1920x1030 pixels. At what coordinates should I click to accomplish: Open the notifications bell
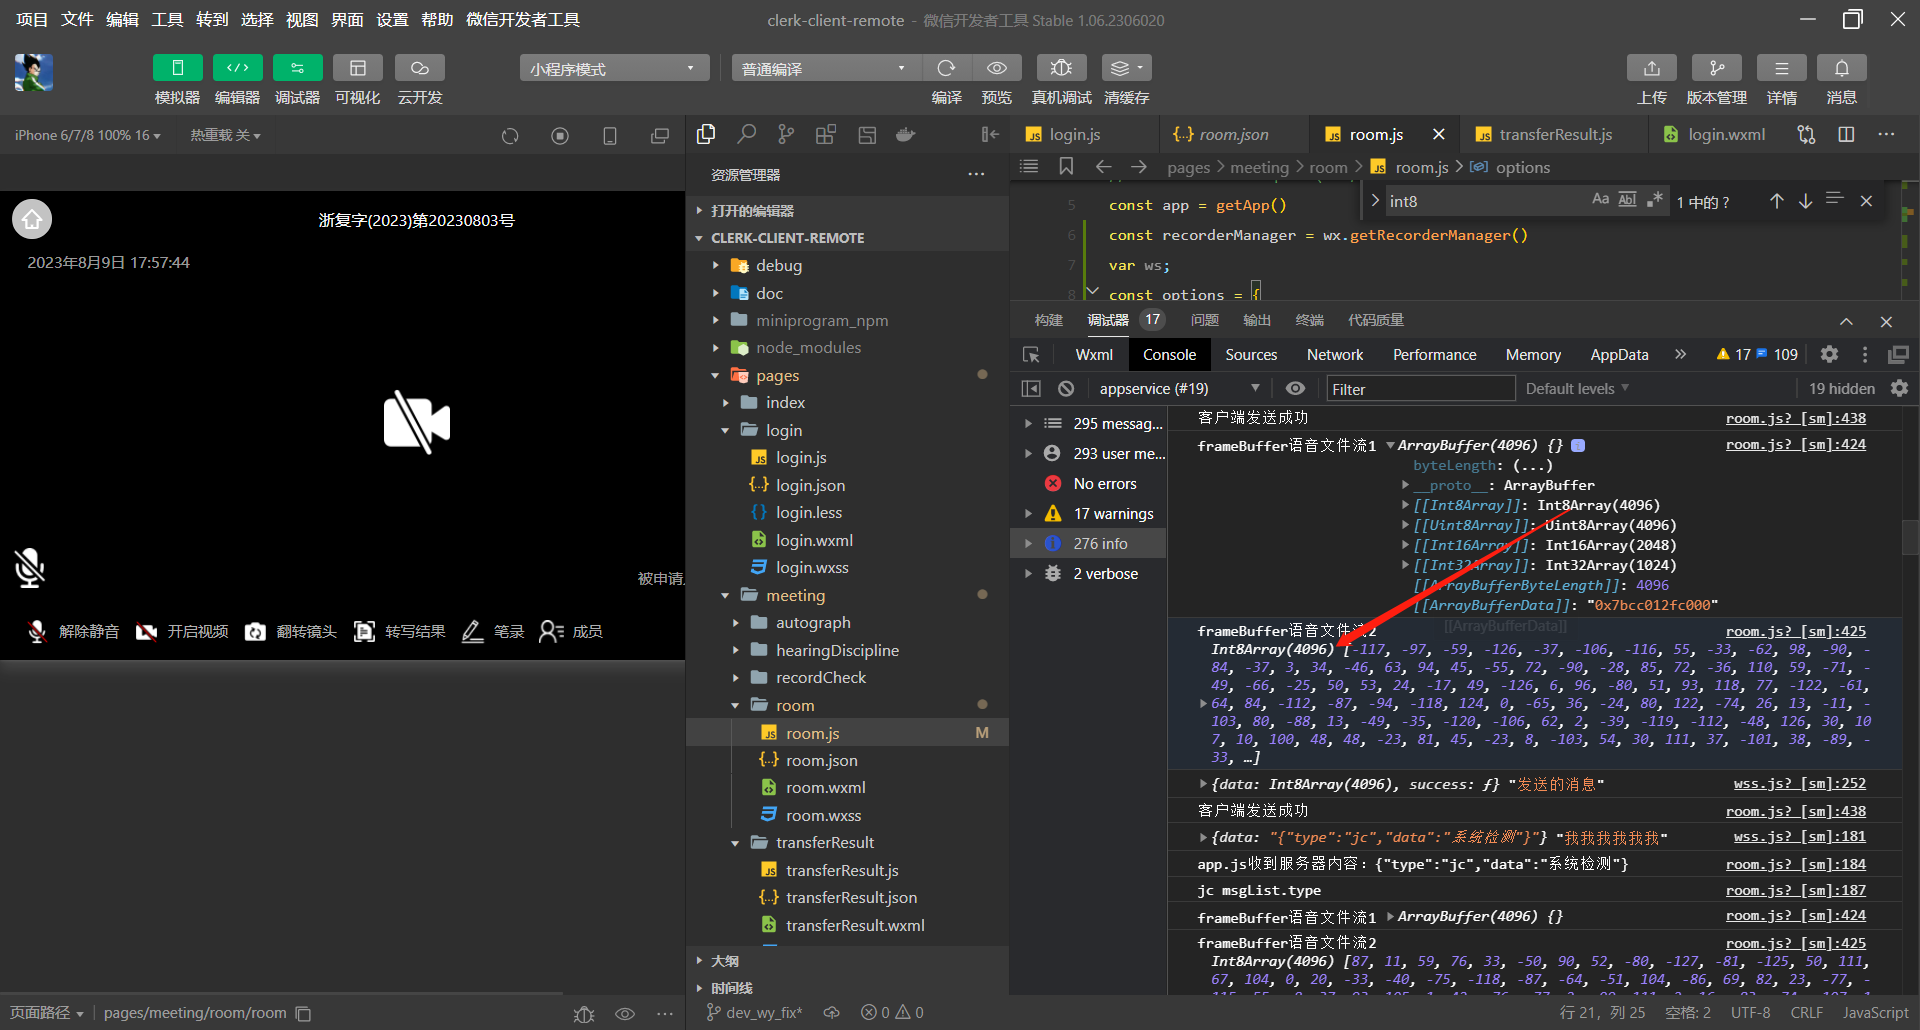click(x=1842, y=68)
